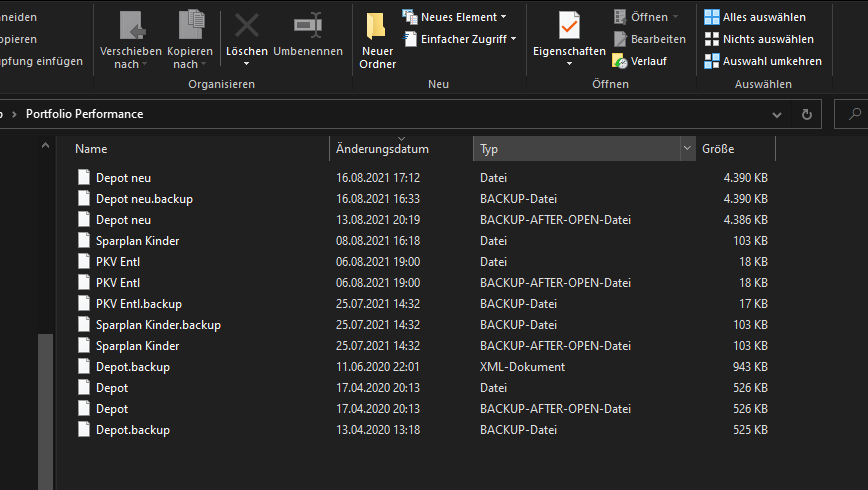The width and height of the screenshot is (868, 490).
Task: Click Auswahl umkehren in ribbon
Action: 762,61
